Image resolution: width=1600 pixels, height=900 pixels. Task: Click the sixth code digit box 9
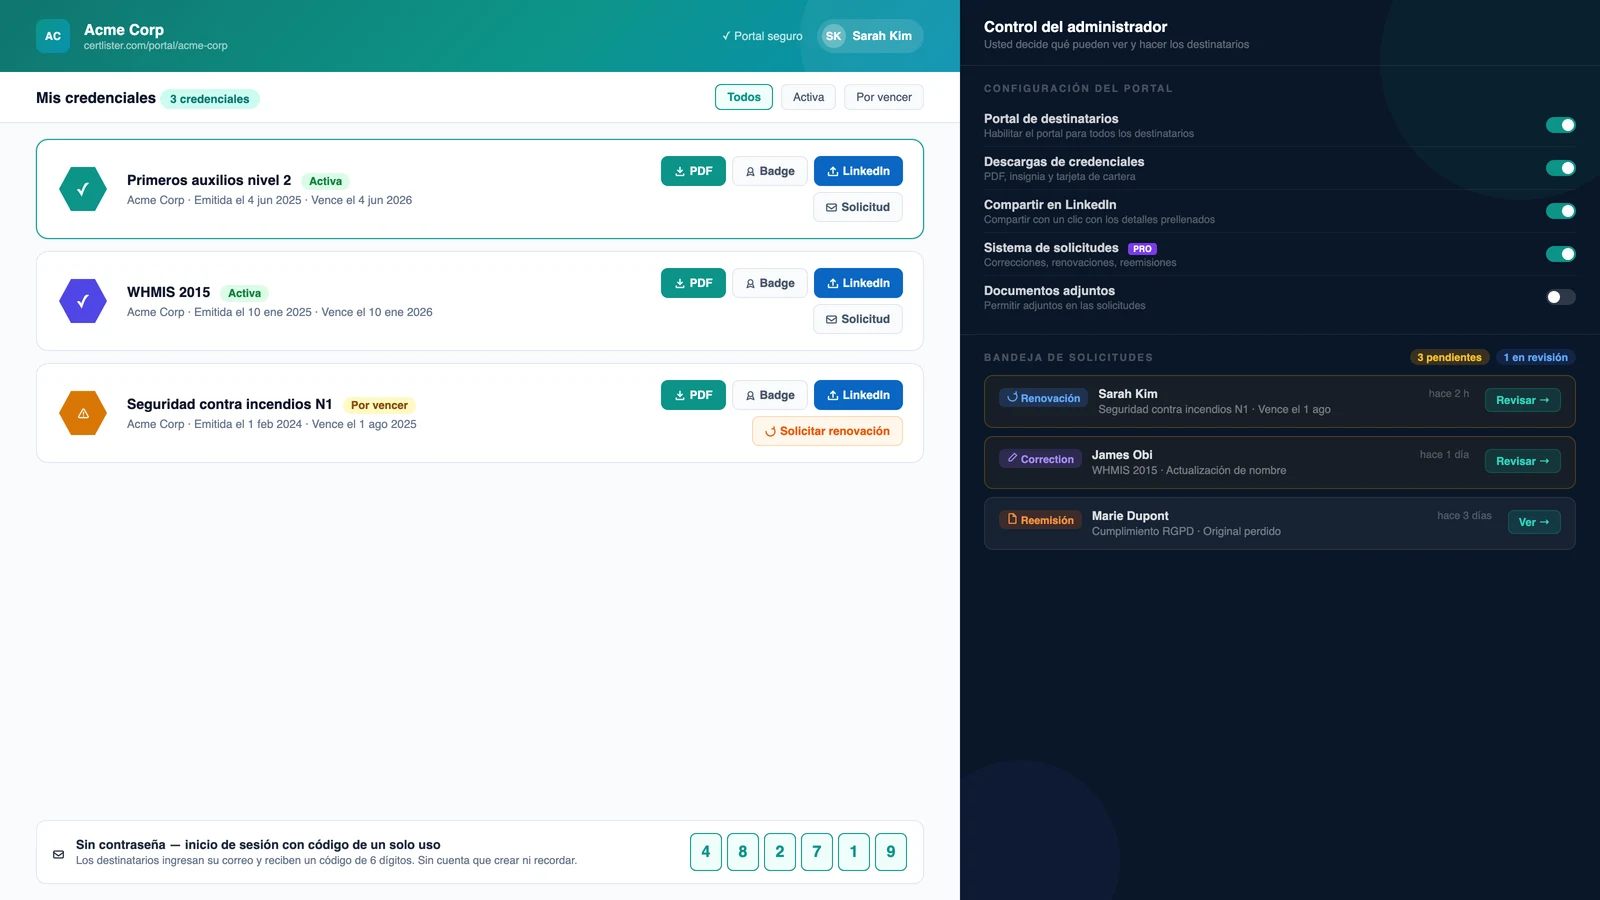click(891, 852)
